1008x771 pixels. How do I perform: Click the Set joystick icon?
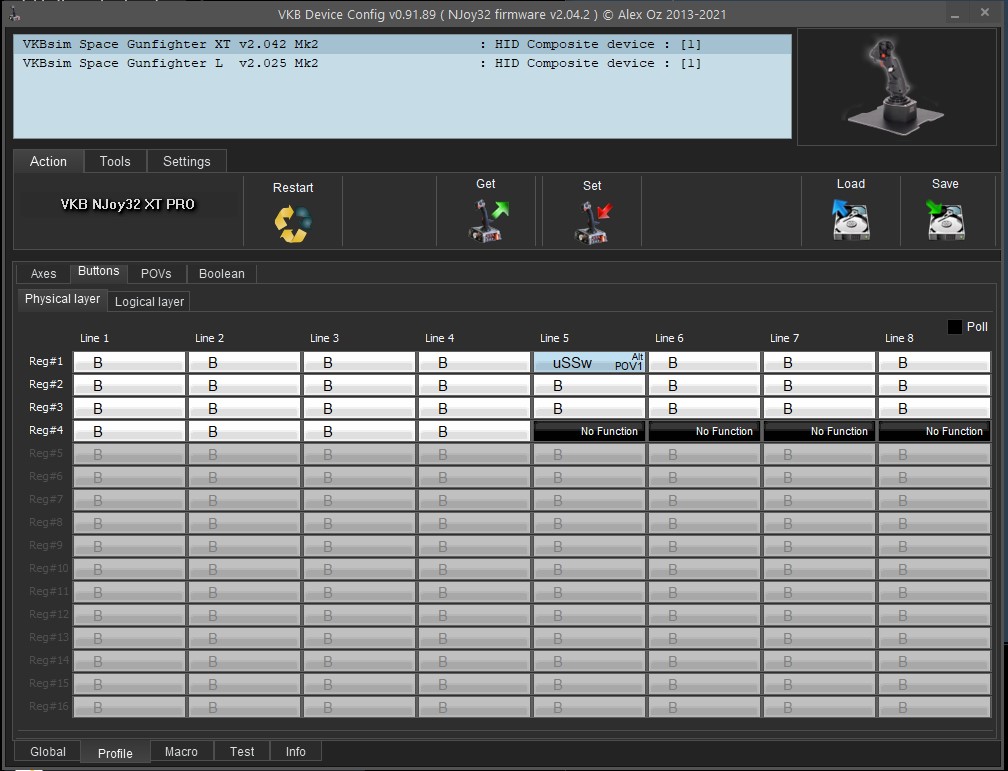coord(592,221)
